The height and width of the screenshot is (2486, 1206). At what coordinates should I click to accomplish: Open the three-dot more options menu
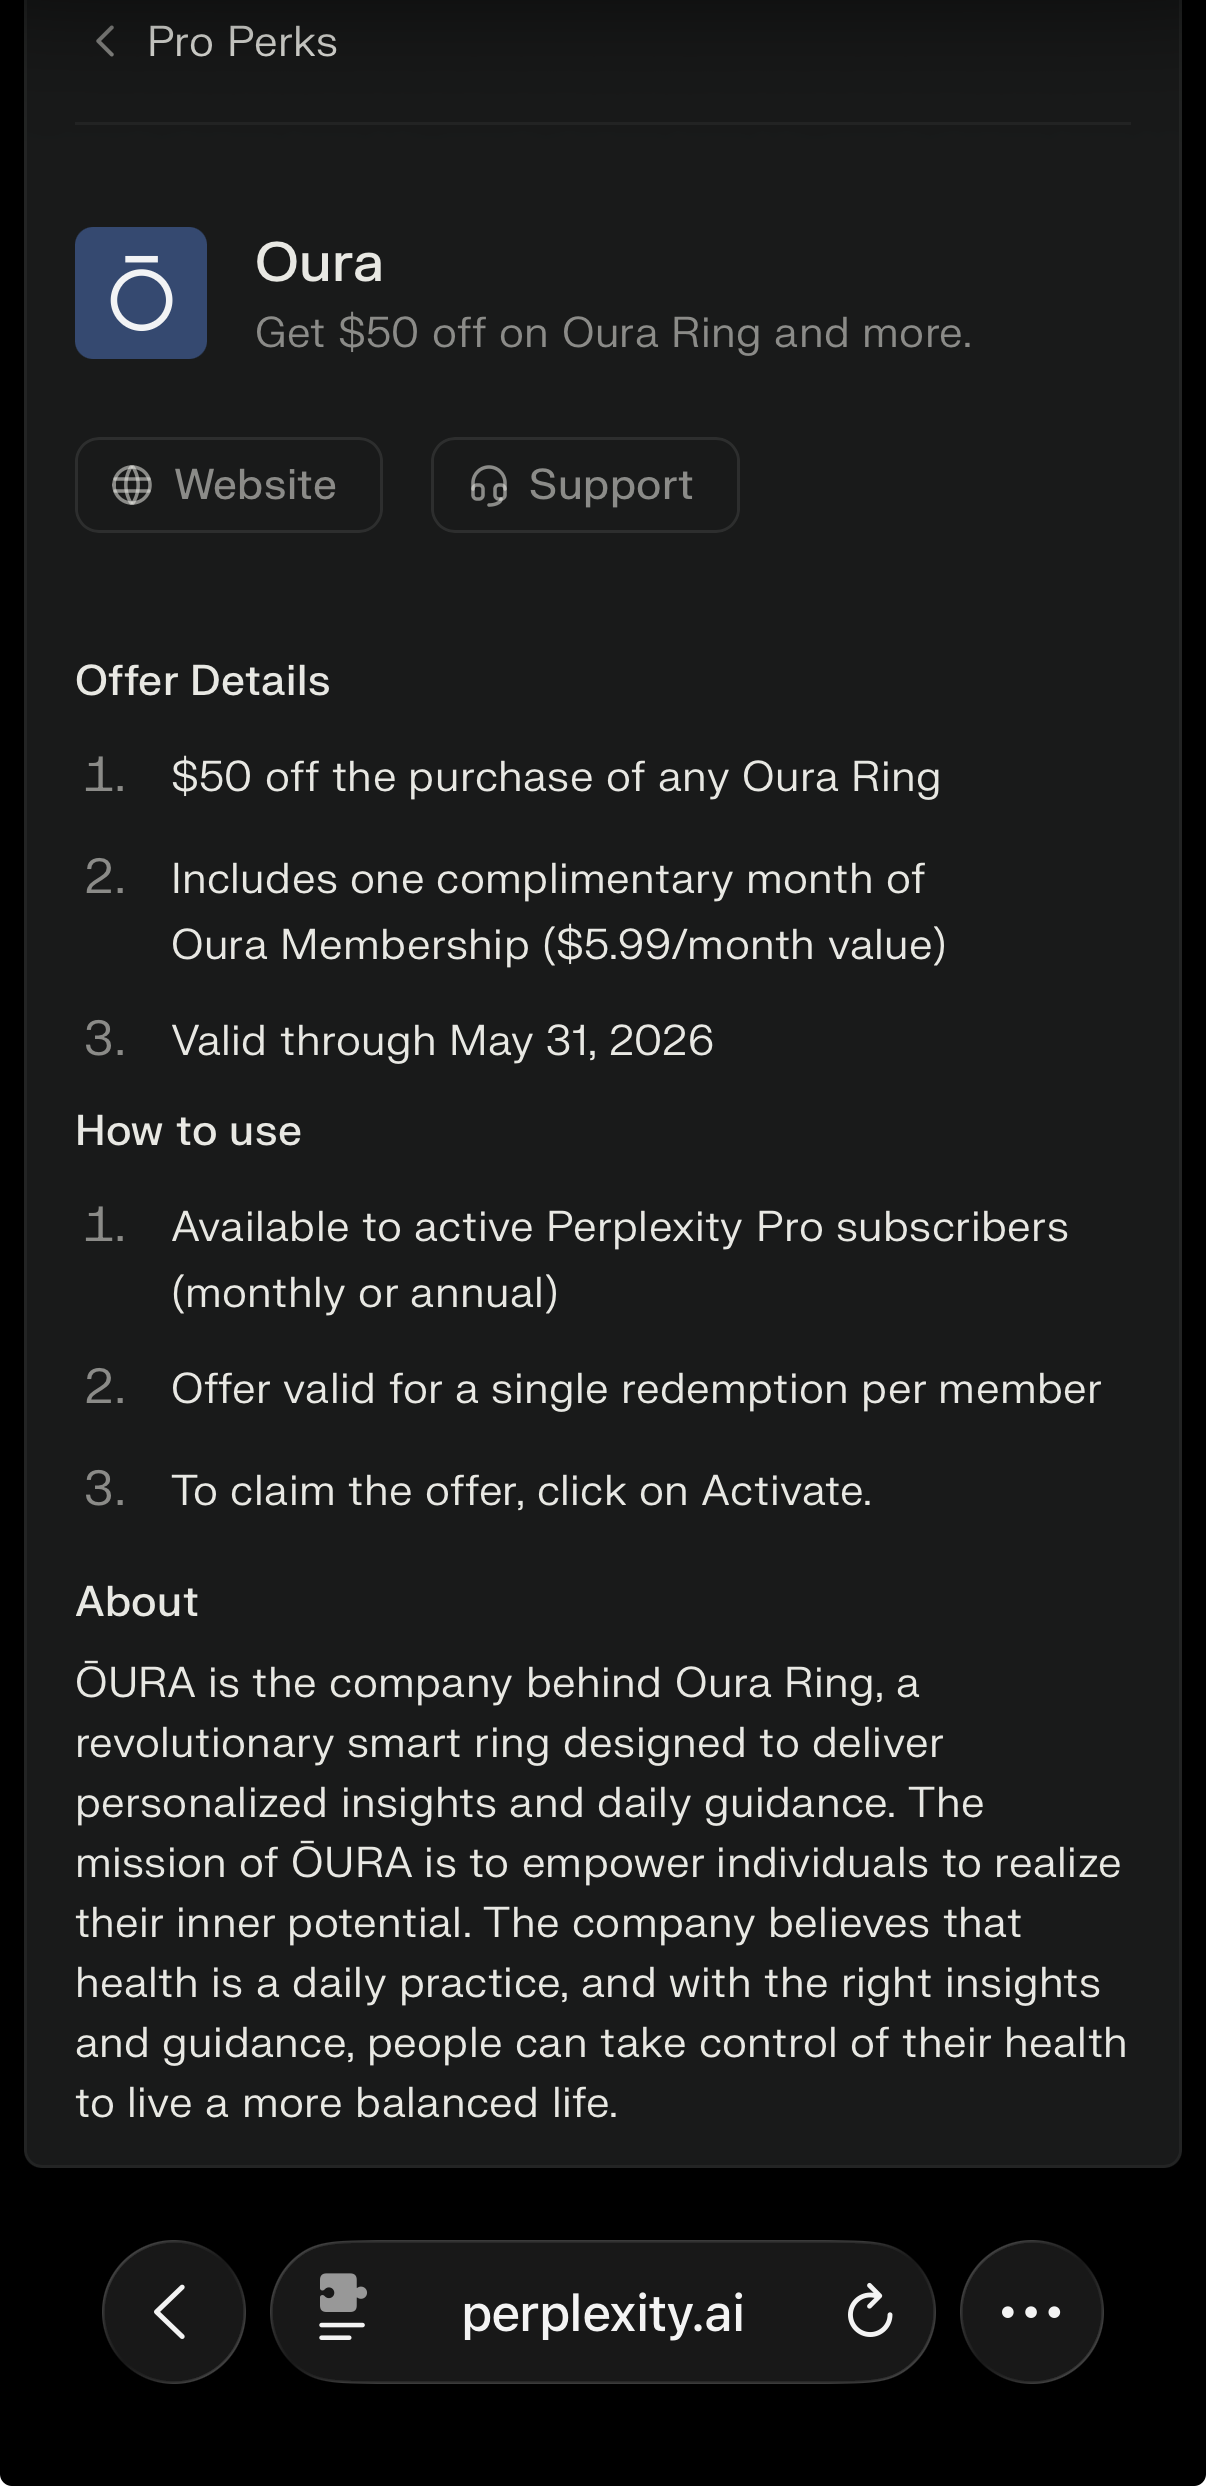[x=1031, y=2311]
